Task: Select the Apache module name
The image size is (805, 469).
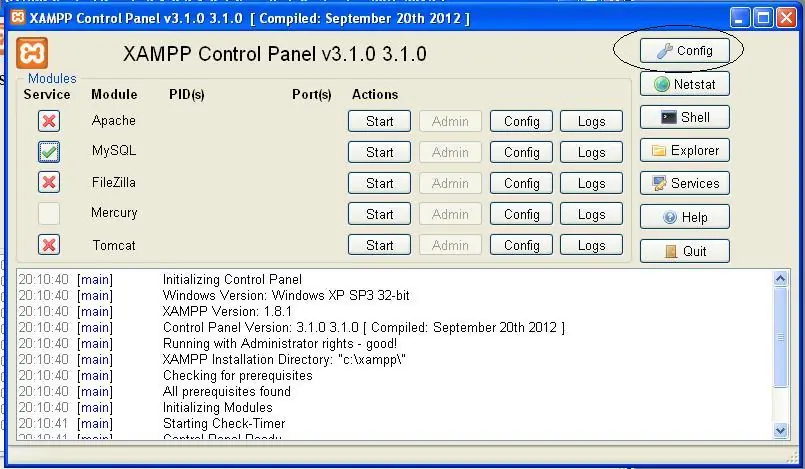Action: [x=113, y=121]
